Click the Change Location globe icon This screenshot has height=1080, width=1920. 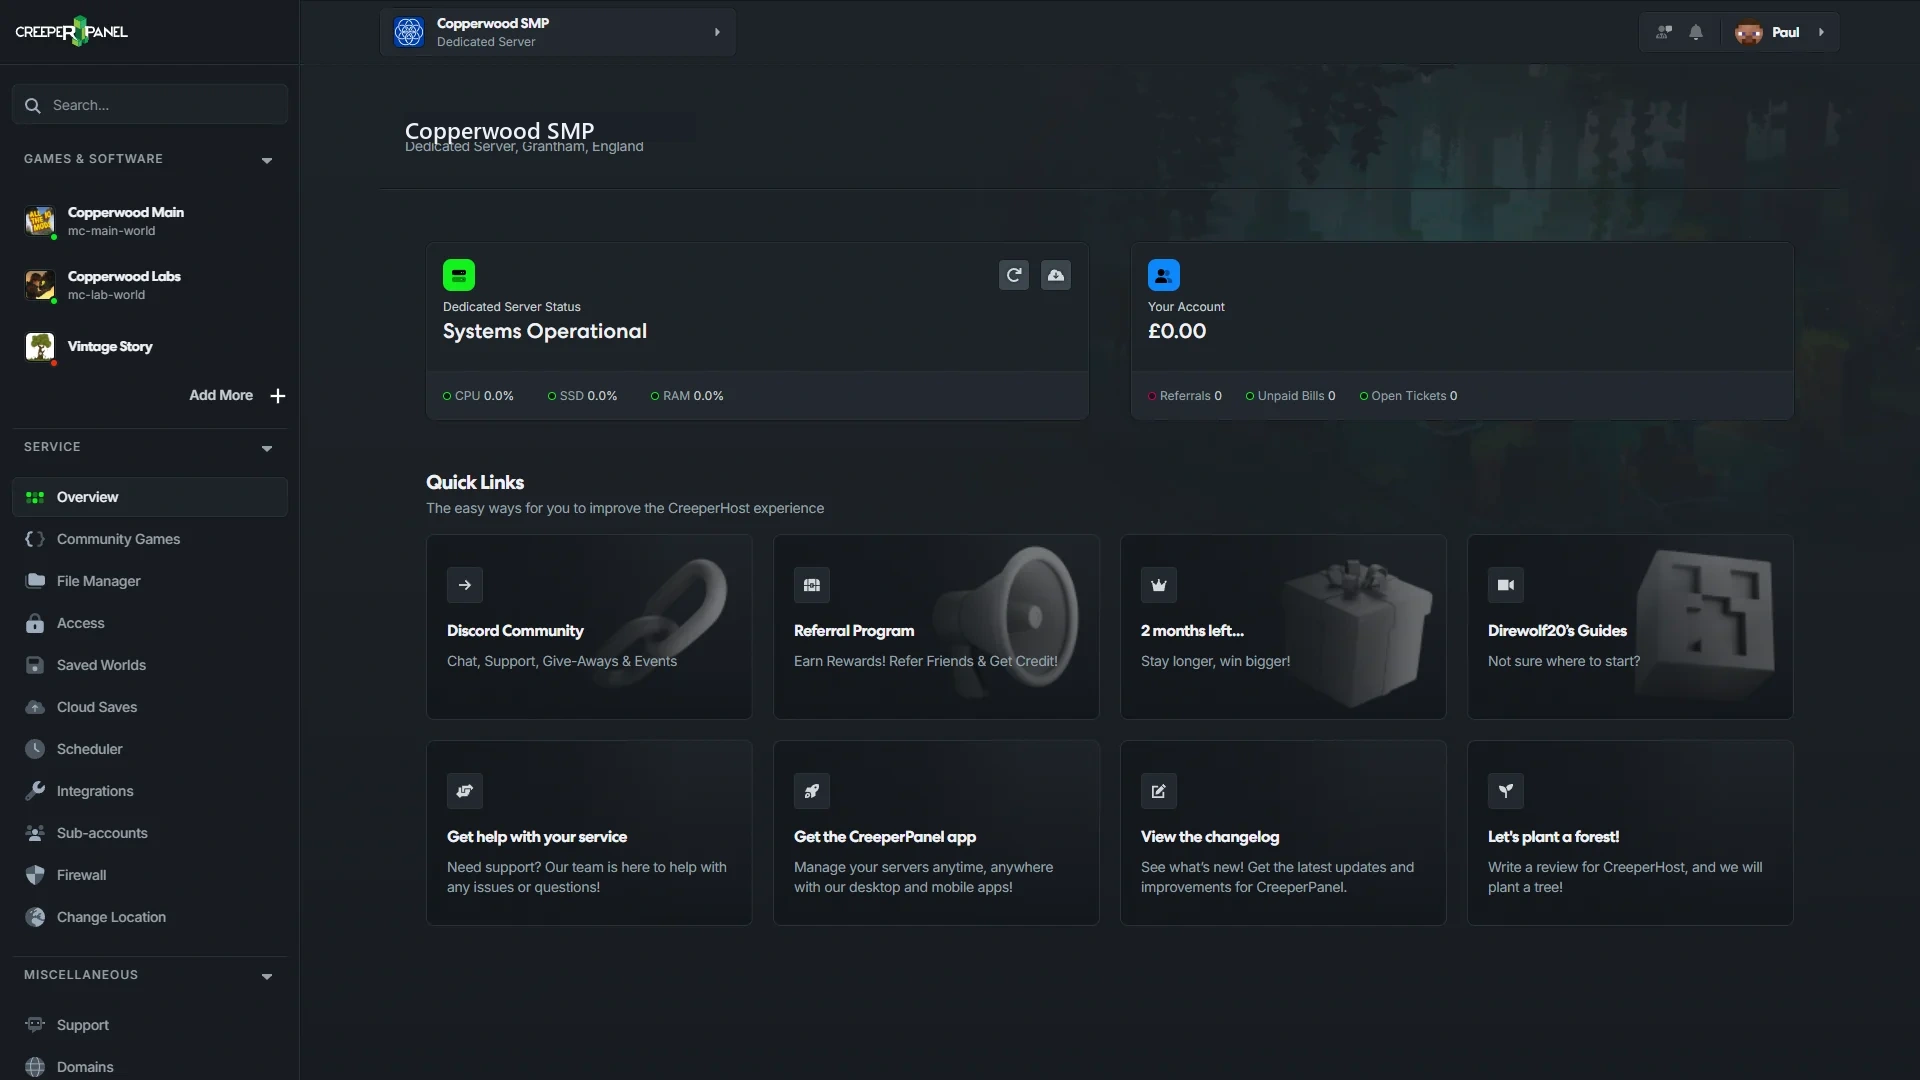coord(35,917)
